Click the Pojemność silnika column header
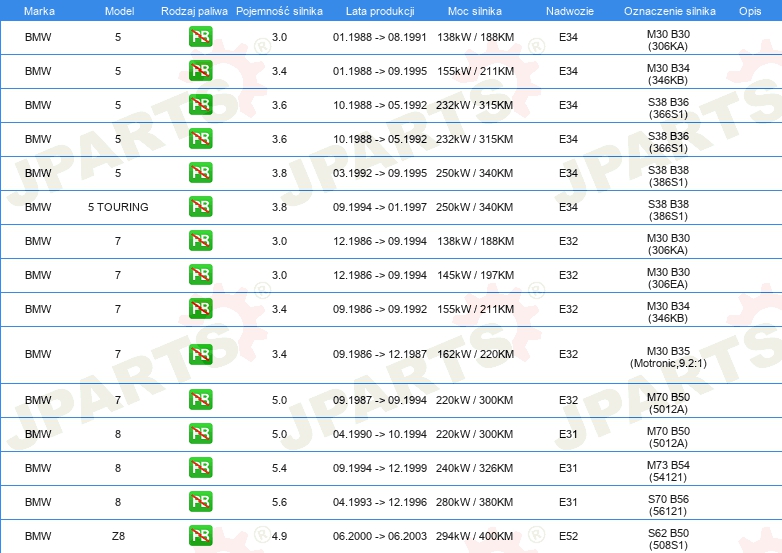The image size is (782, 553). coord(279,11)
